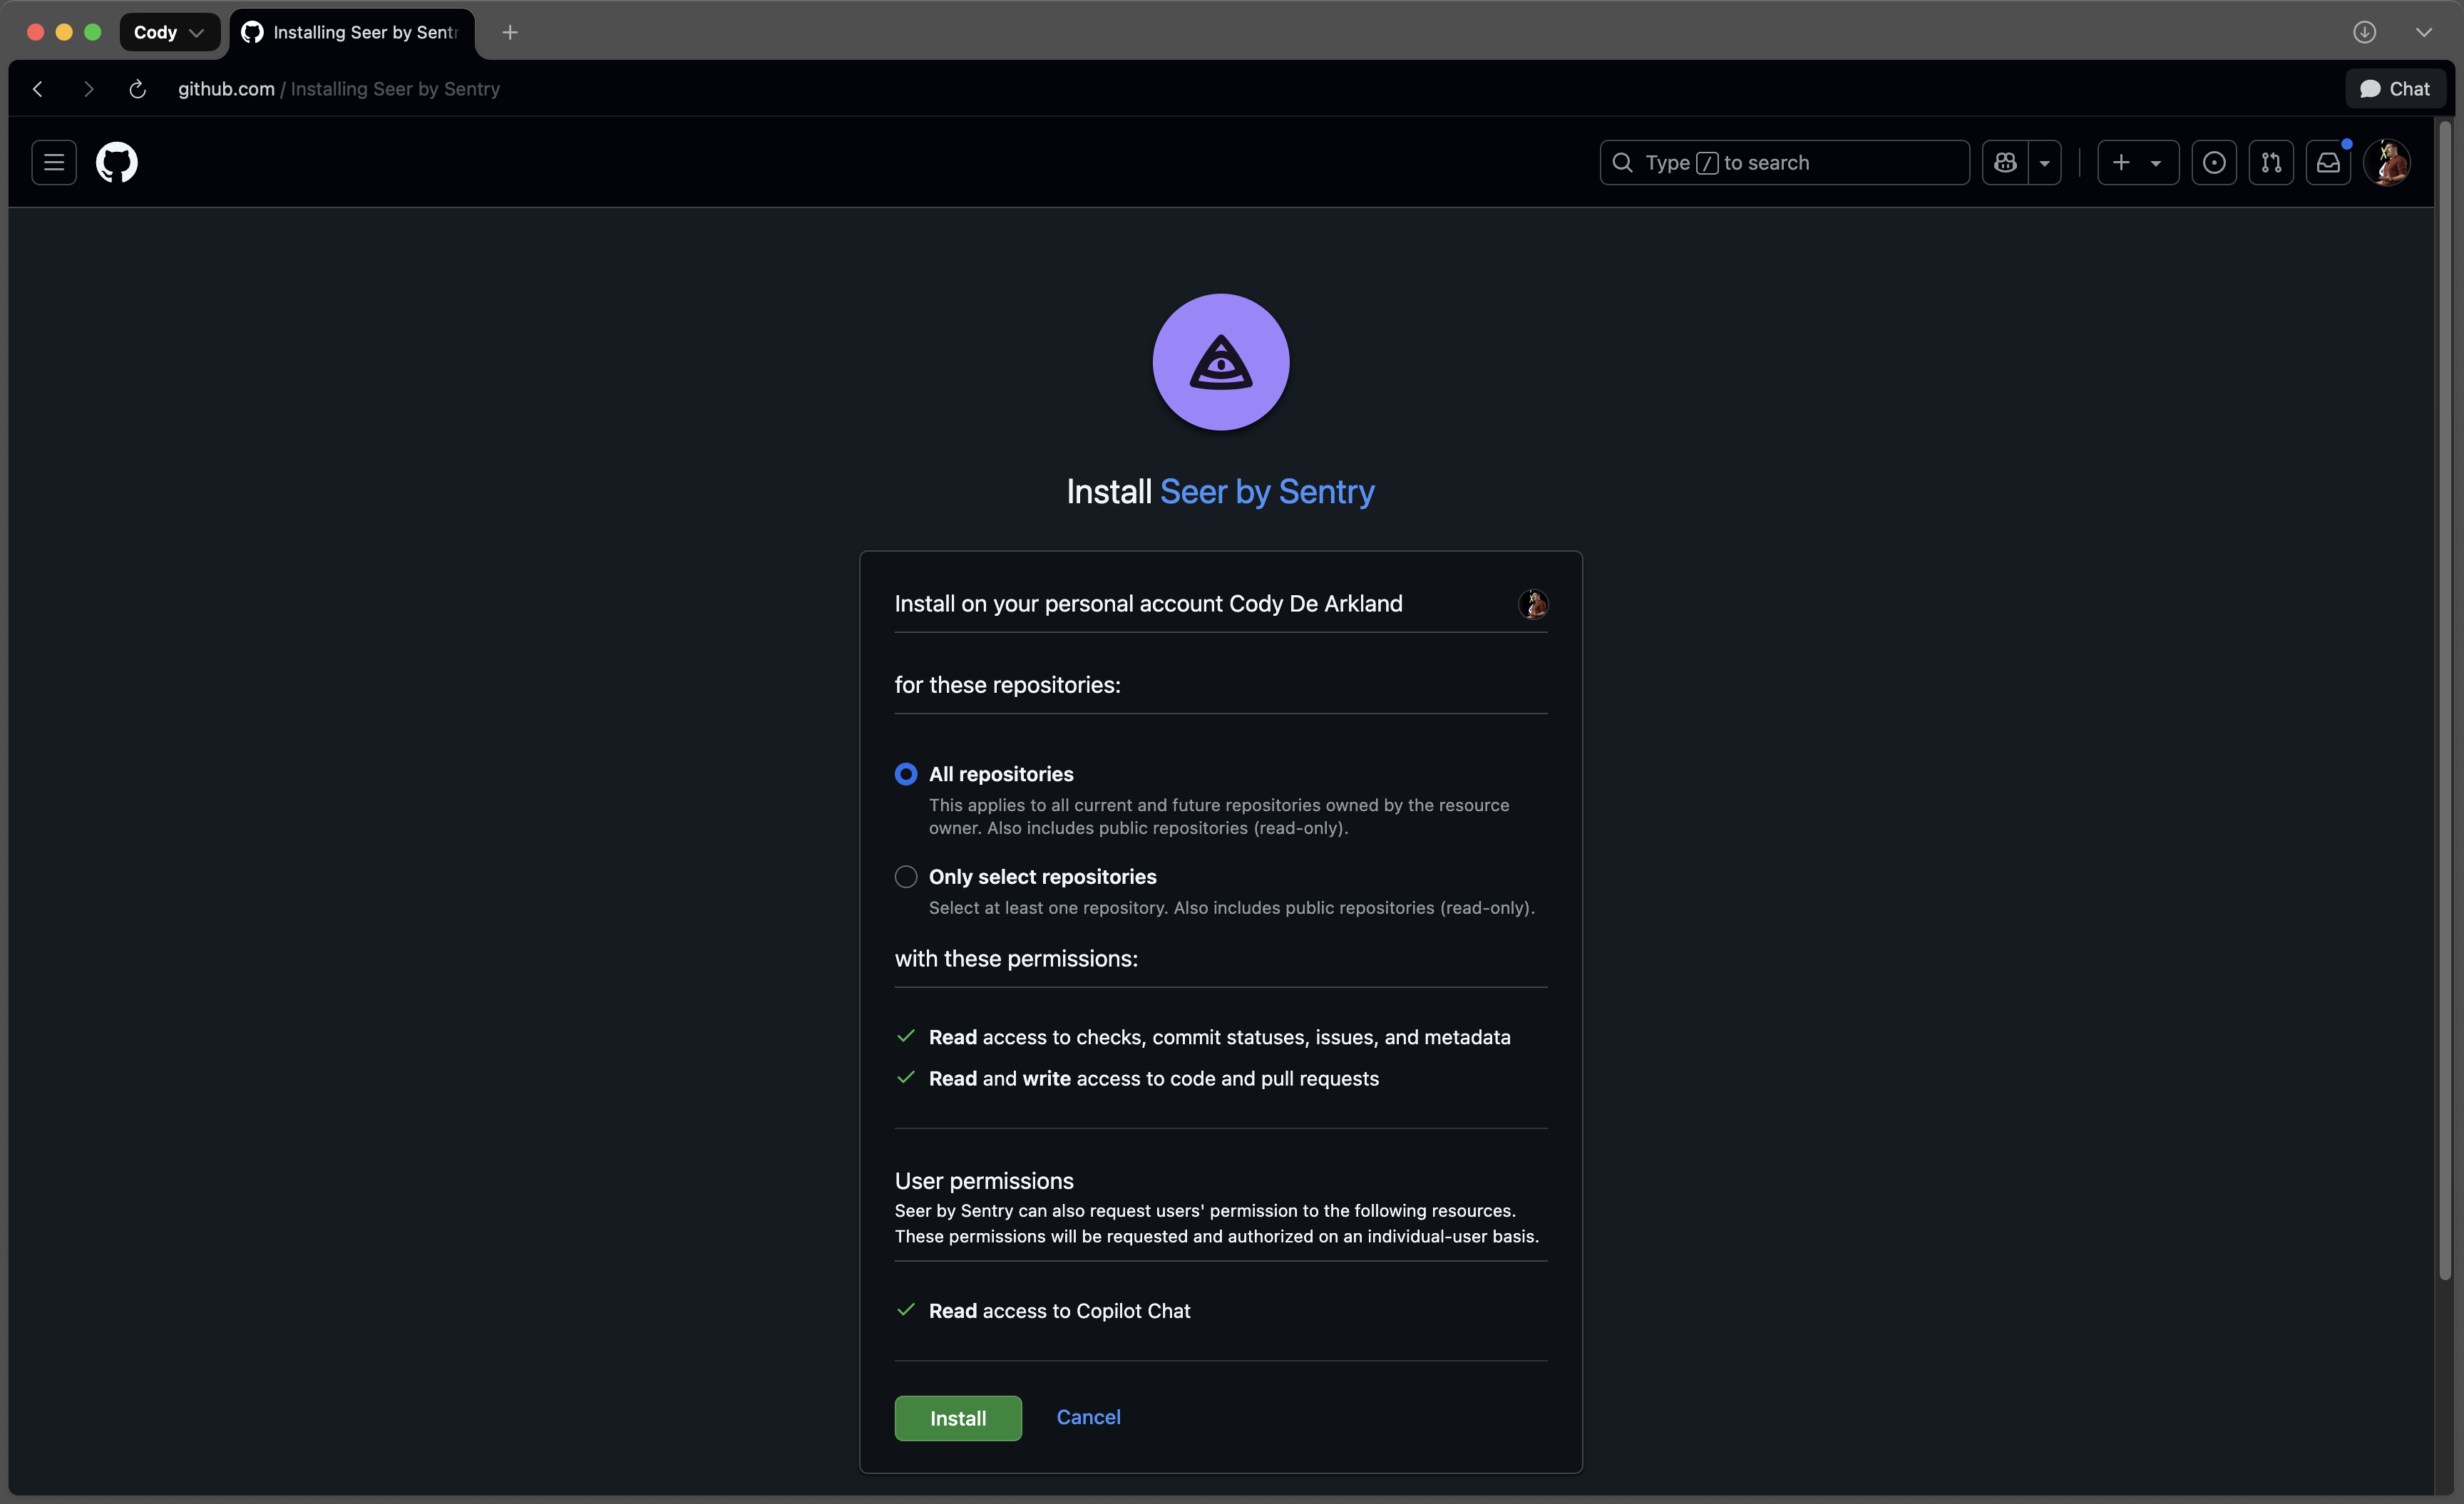Expand the Cody profile dropdown
Image resolution: width=2464 pixels, height=1504 pixels.
coord(170,32)
